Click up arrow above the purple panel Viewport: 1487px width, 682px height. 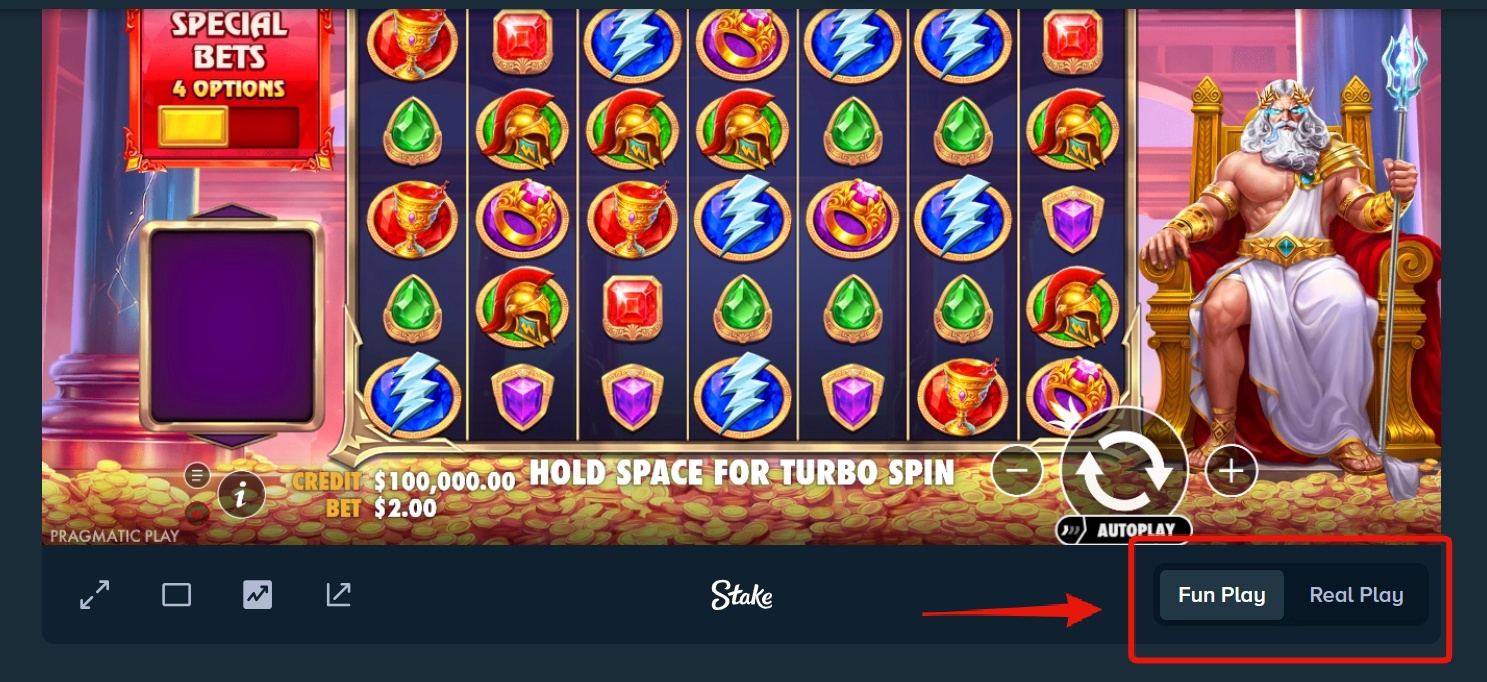[x=232, y=212]
